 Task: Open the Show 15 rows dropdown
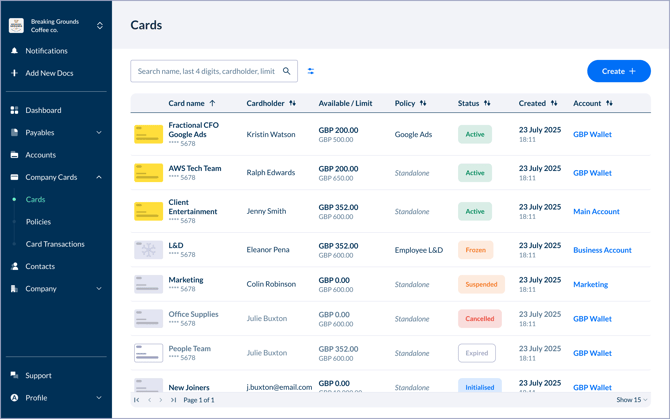(x=632, y=400)
